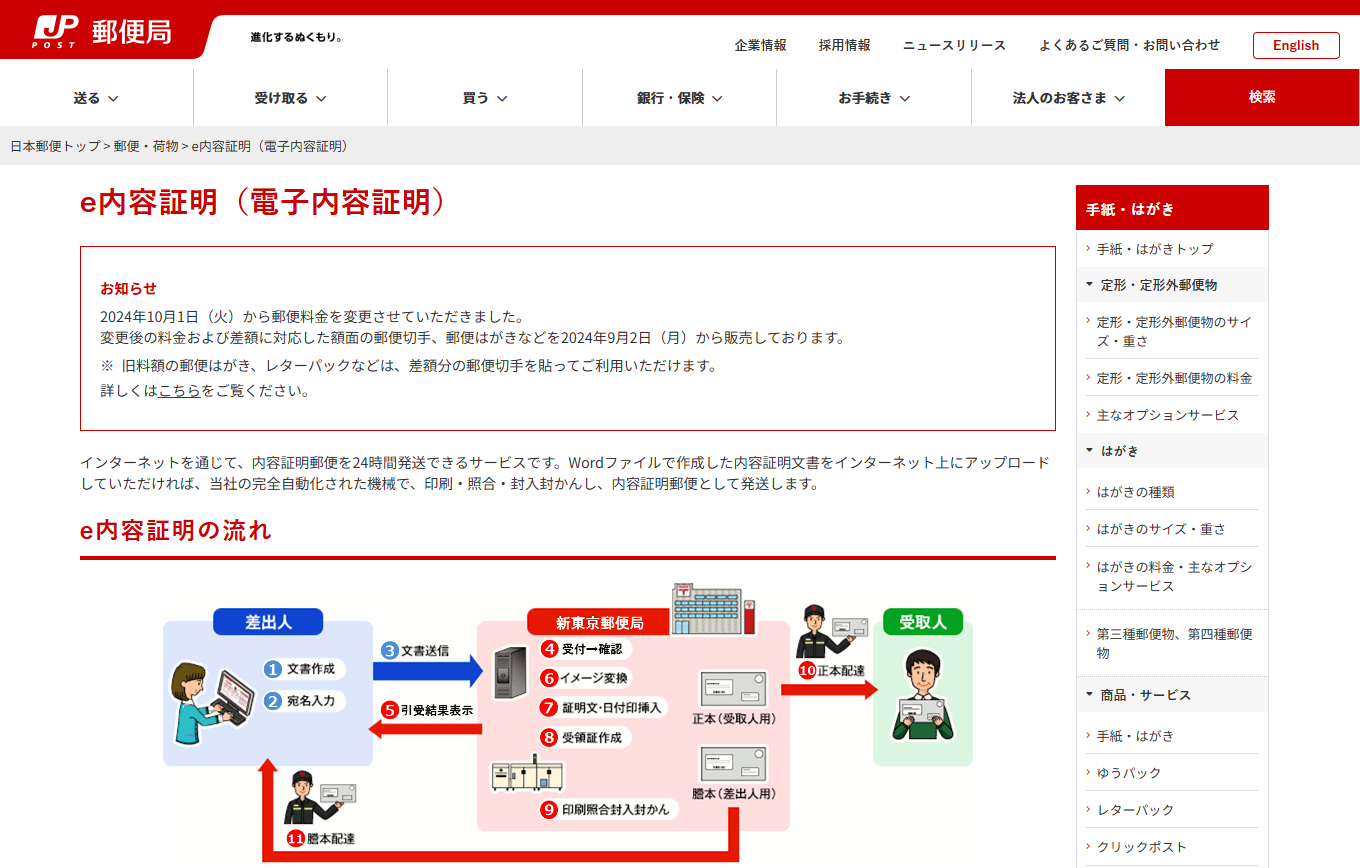Viewport: 1360px width, 868px height.
Task: Expand the 法人のお客さま menu
Action: (x=1068, y=98)
